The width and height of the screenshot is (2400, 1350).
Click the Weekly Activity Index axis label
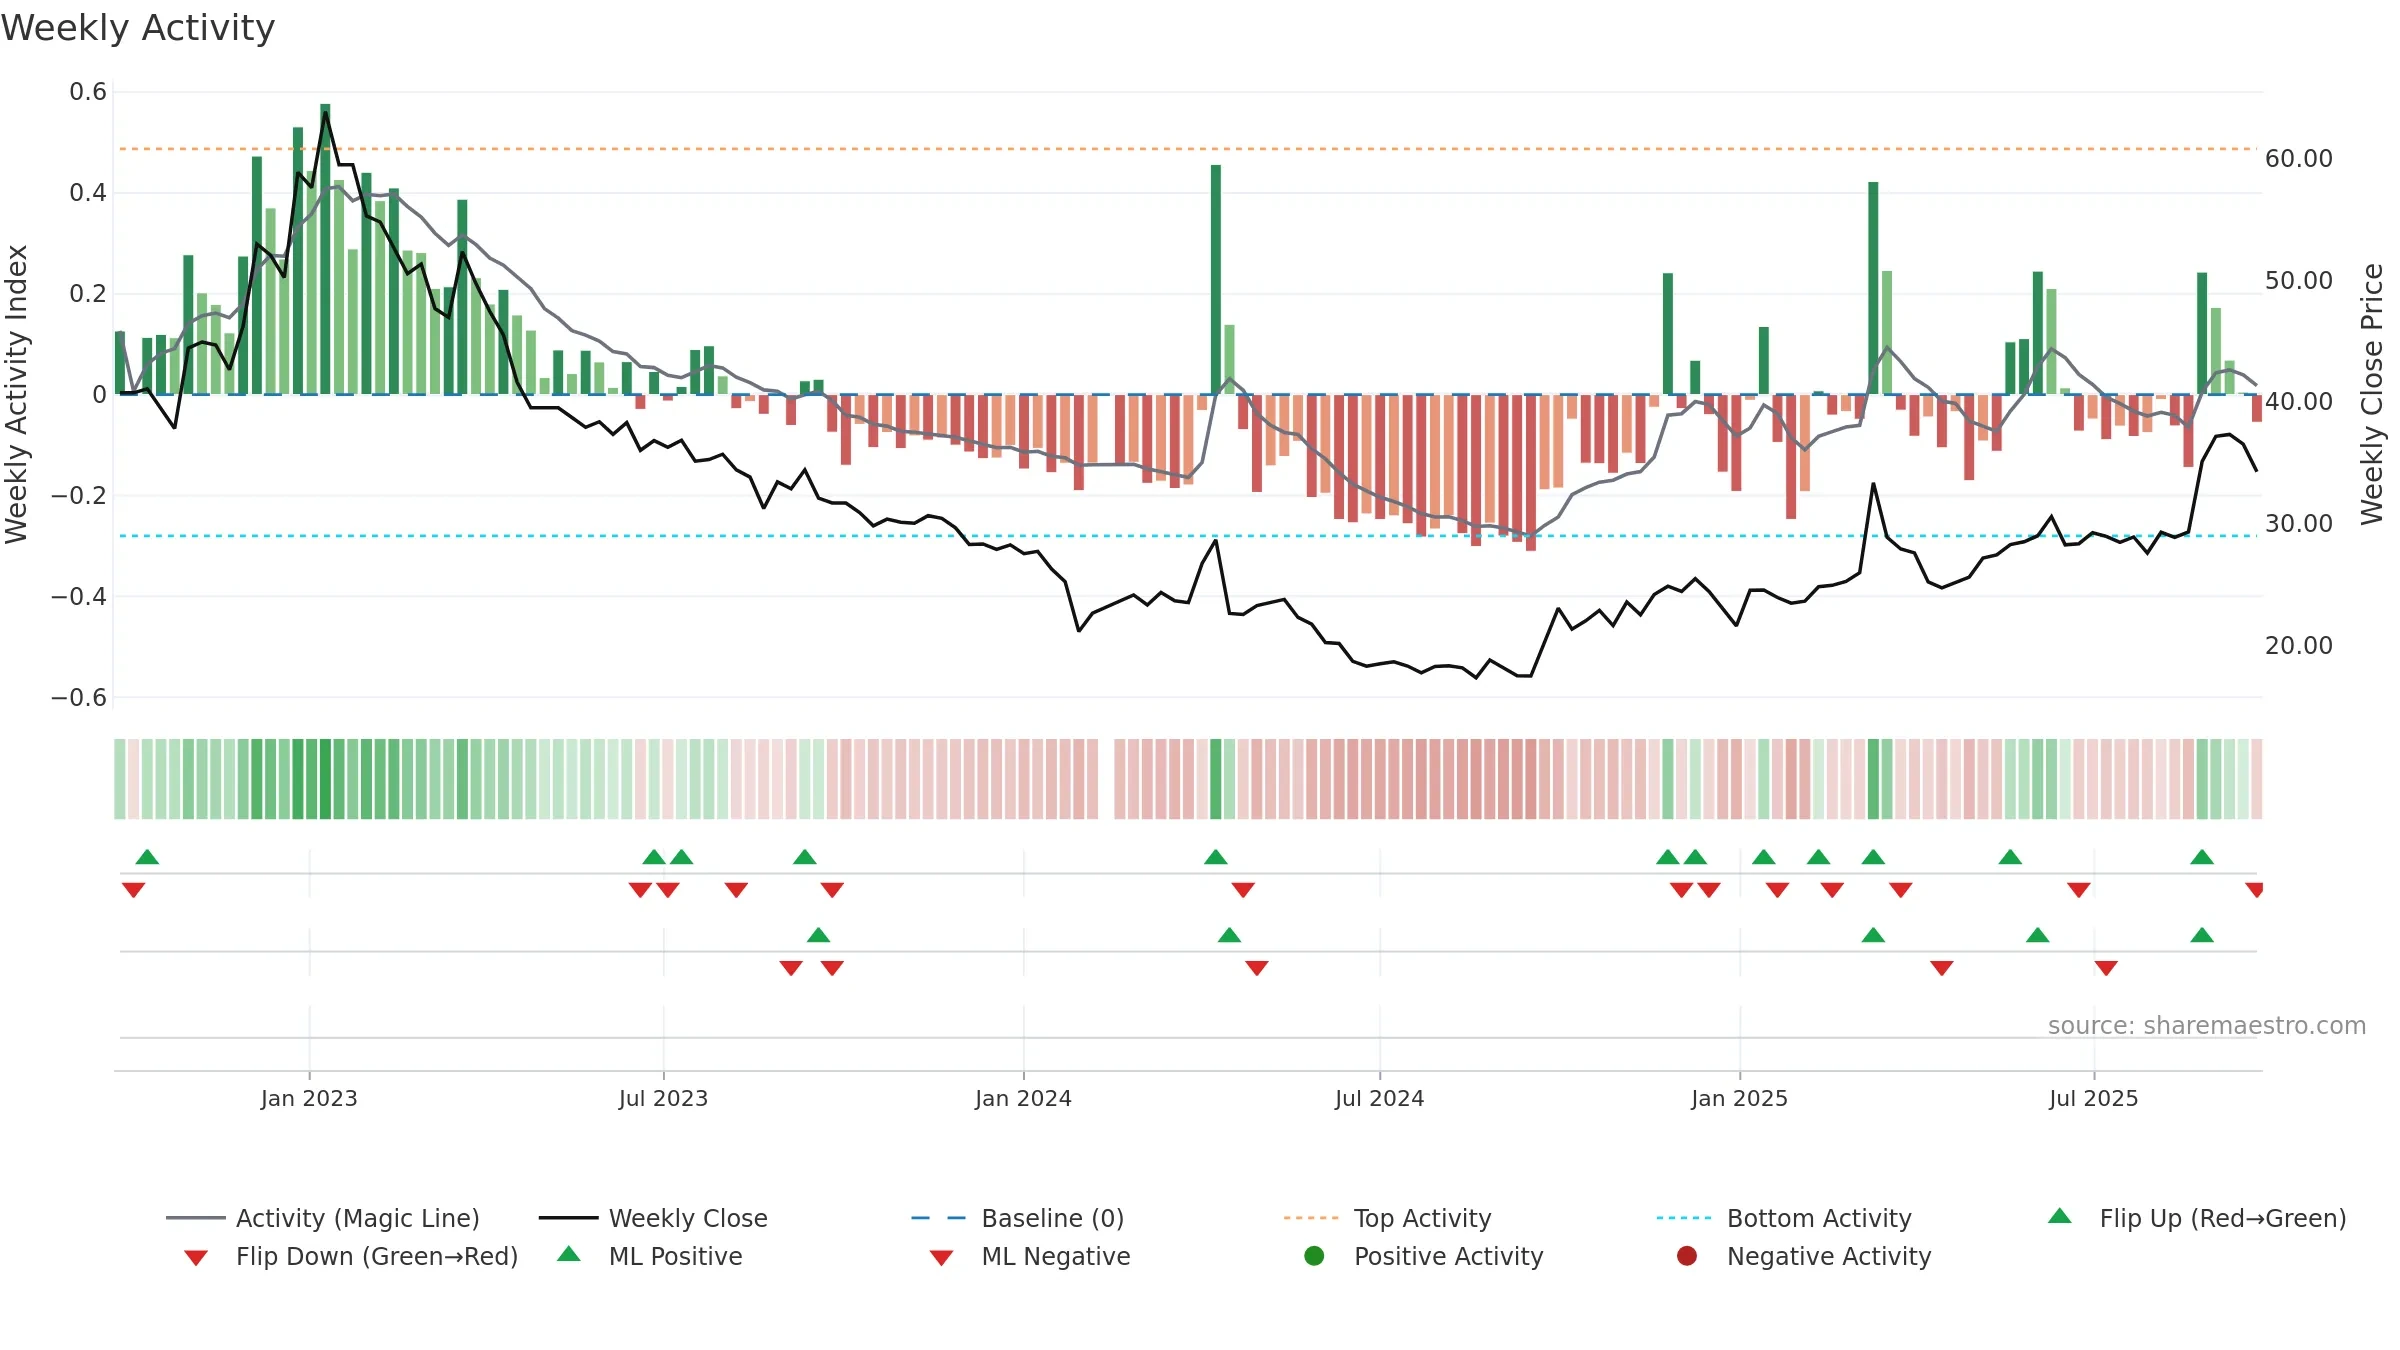coord(16,394)
